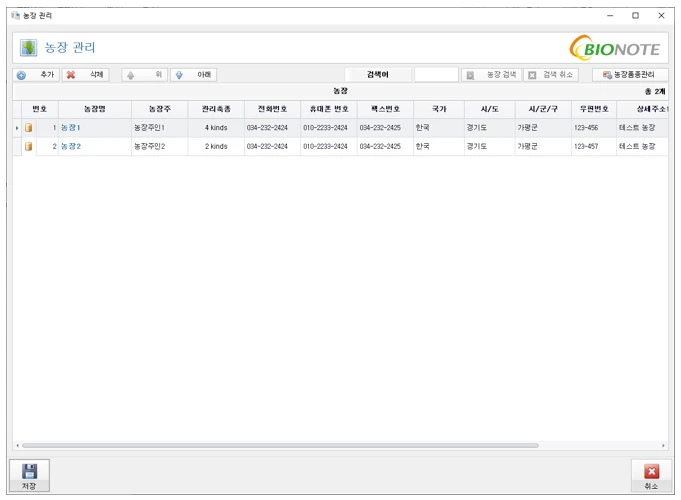This screenshot has width=681, height=500.
Task: Move the selected farm down with 아래 button
Action: tap(193, 75)
